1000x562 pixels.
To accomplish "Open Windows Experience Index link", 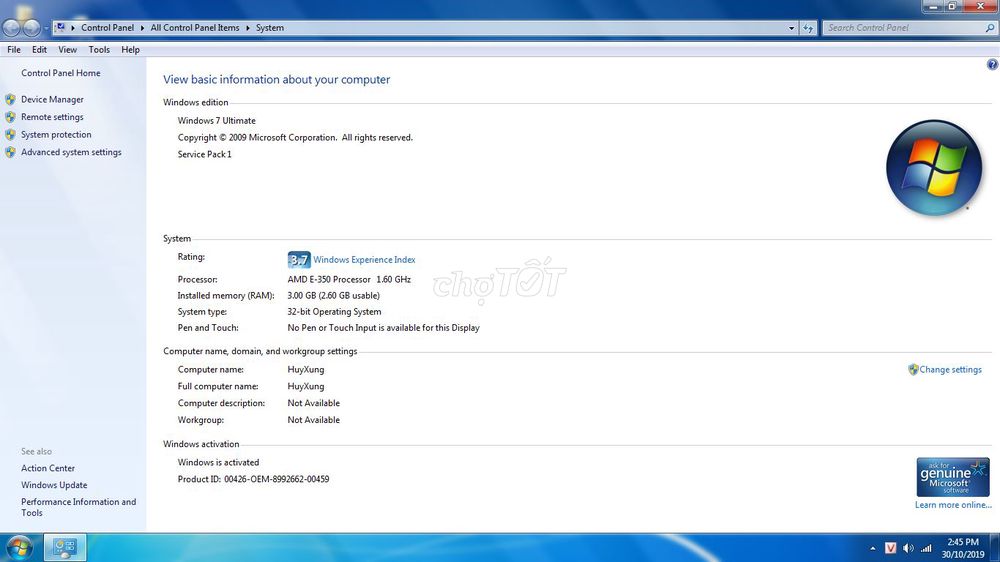I will [x=364, y=260].
